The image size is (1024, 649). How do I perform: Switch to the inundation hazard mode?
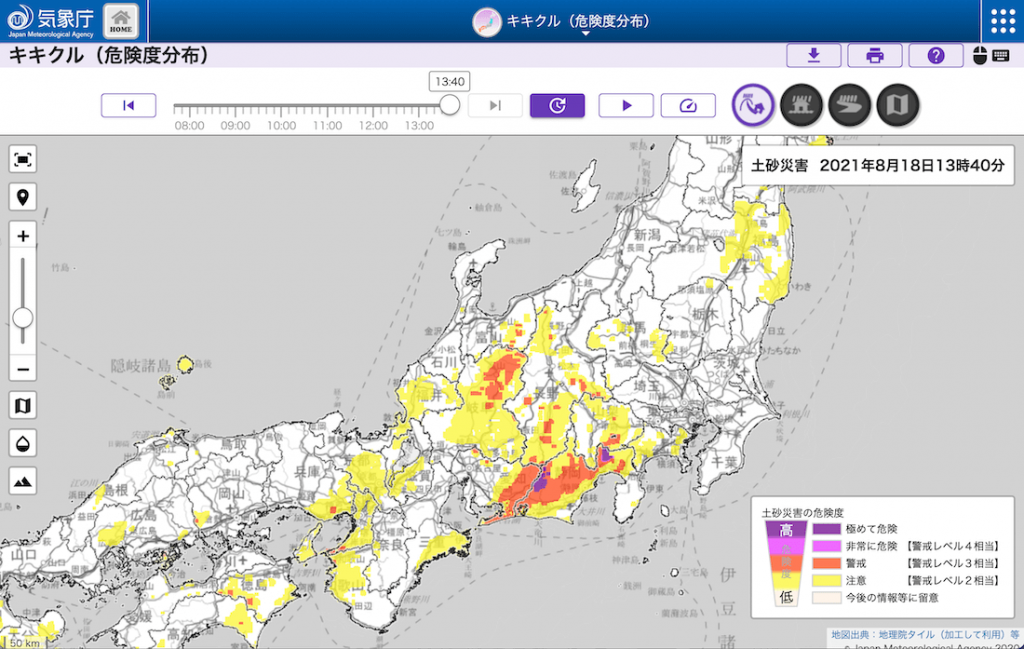(801, 104)
